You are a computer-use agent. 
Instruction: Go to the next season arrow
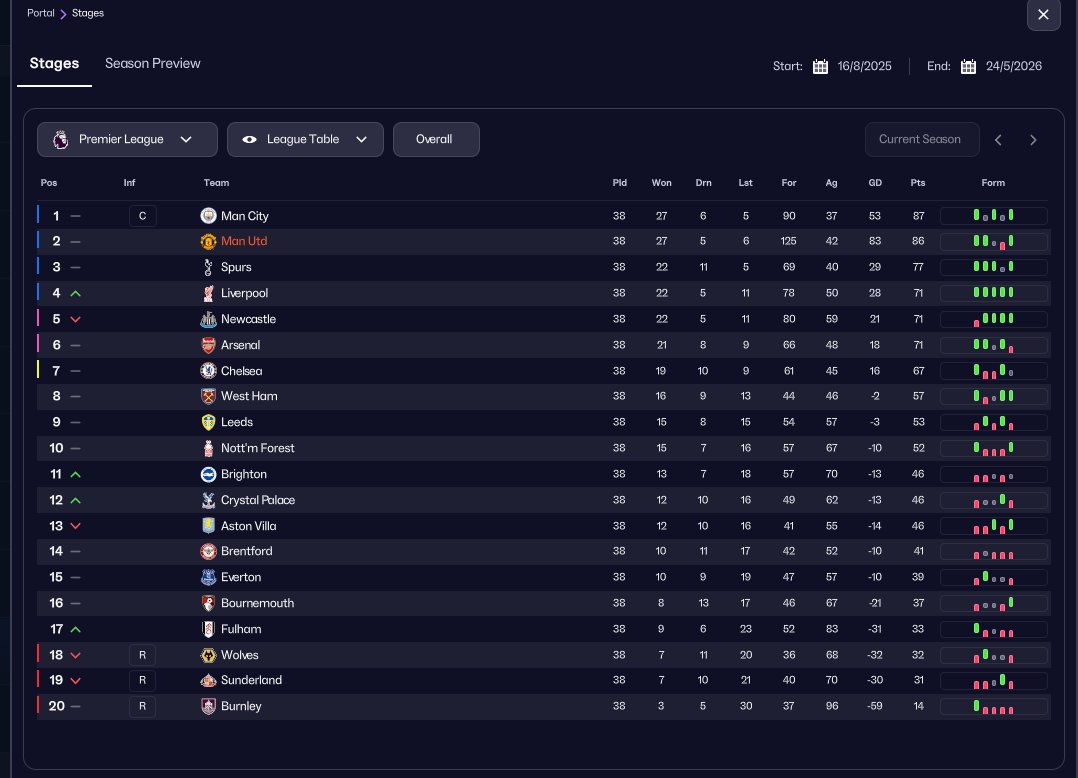click(1033, 140)
